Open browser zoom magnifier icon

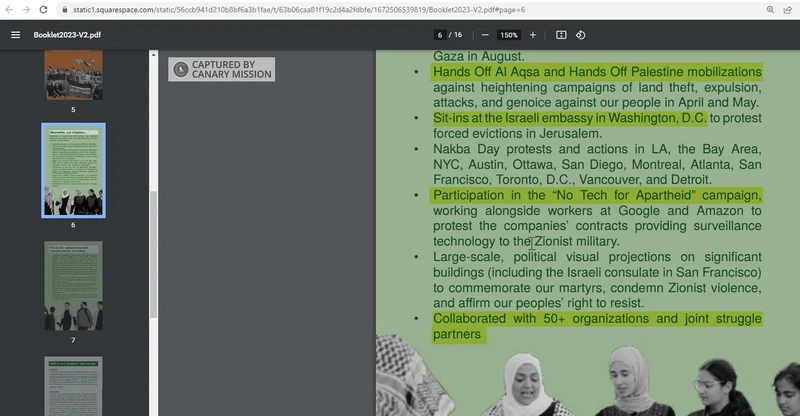click(769, 9)
